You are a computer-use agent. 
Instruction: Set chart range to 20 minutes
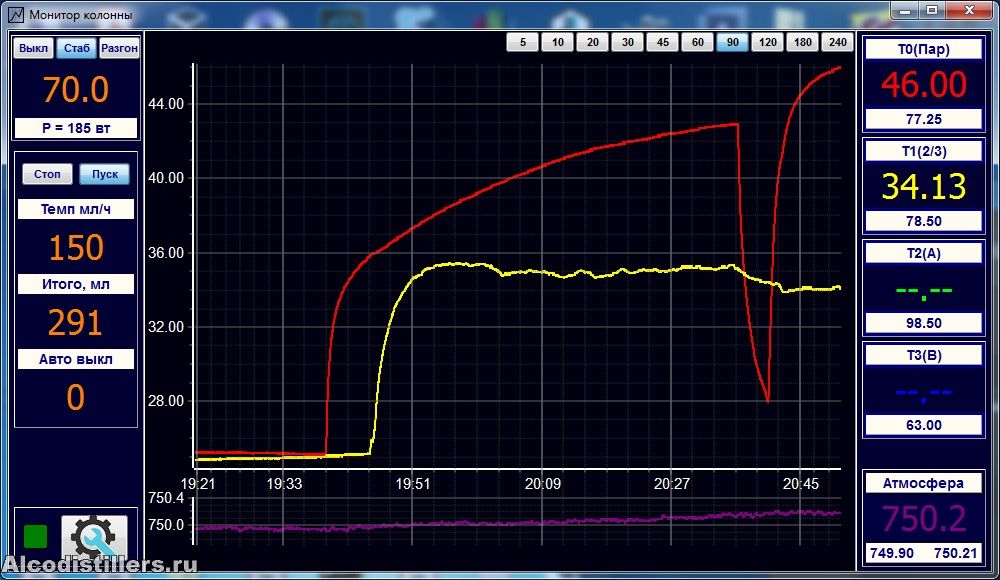pyautogui.click(x=593, y=42)
